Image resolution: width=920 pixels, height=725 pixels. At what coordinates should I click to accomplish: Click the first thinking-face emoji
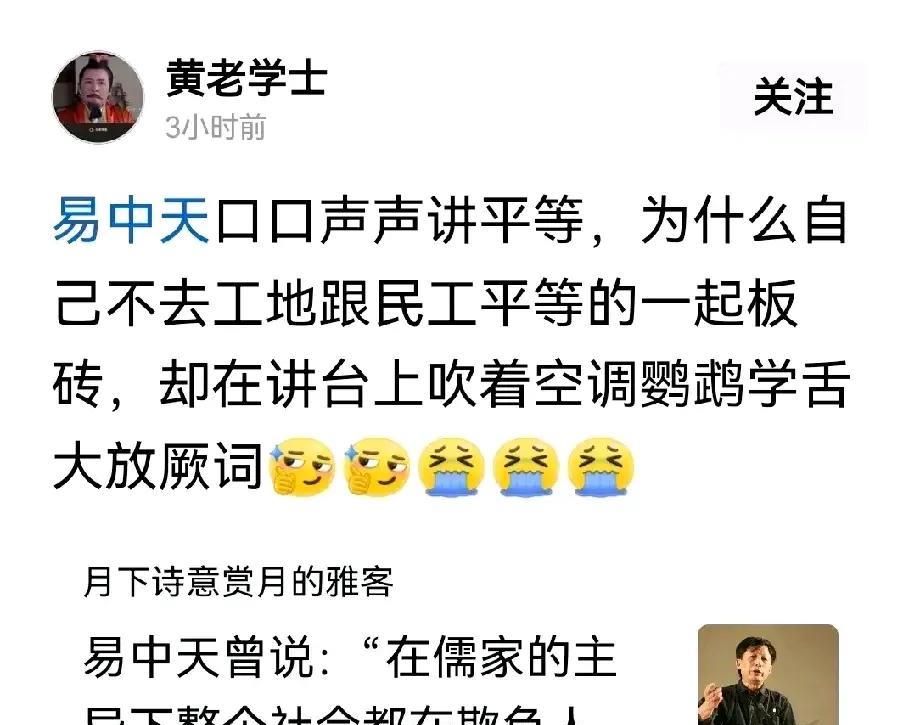(x=301, y=467)
